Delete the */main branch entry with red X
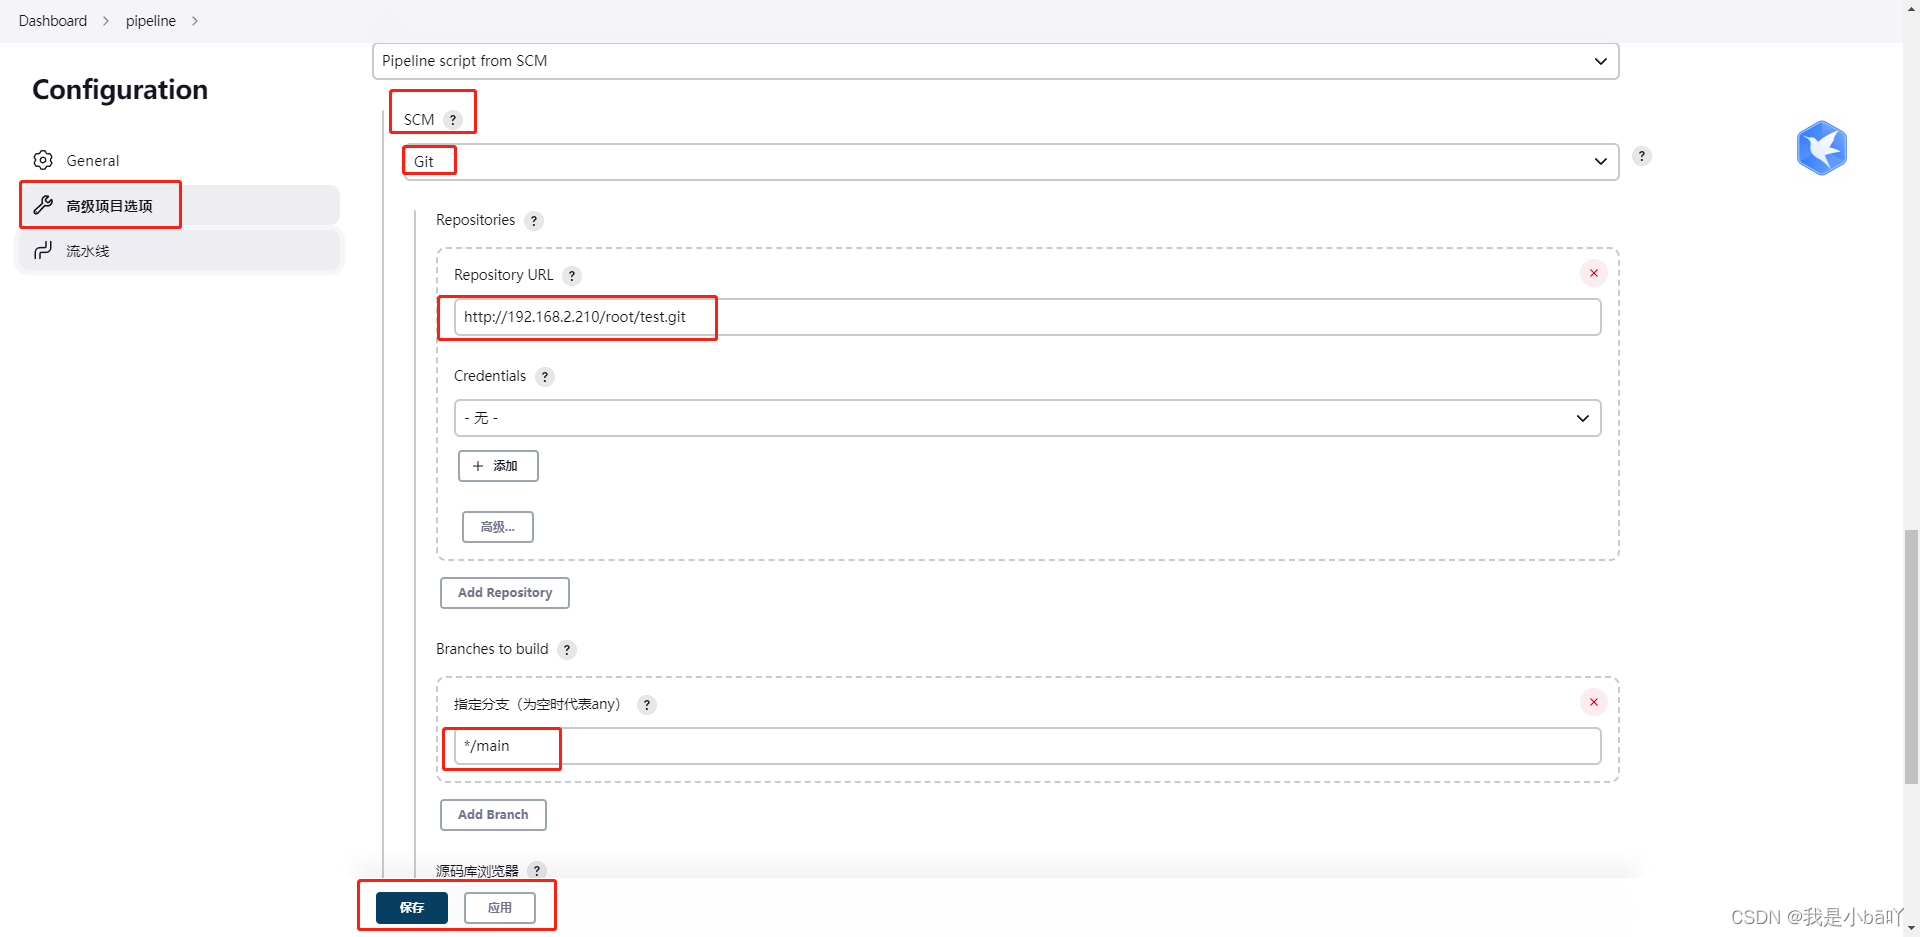 [1594, 702]
